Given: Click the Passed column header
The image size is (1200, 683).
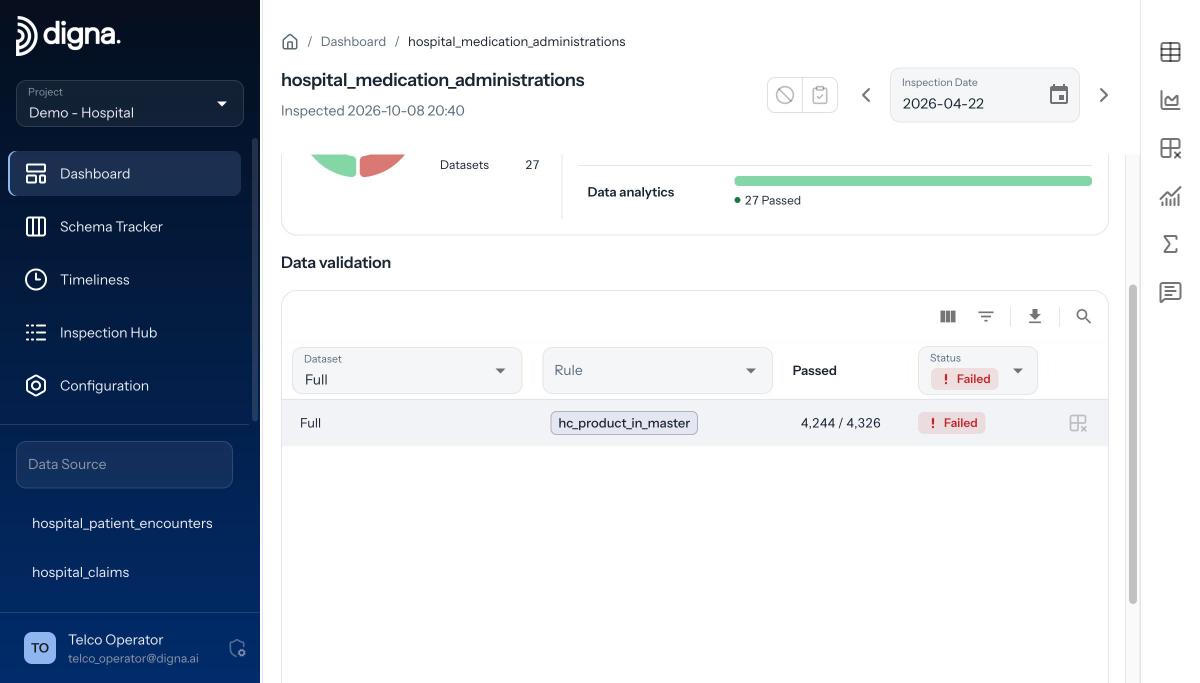Looking at the screenshot, I should (814, 371).
